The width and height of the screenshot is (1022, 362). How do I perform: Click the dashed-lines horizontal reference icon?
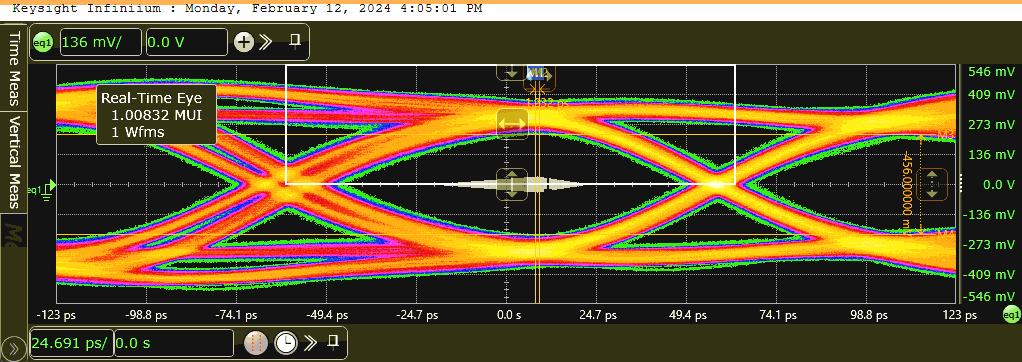point(256,342)
